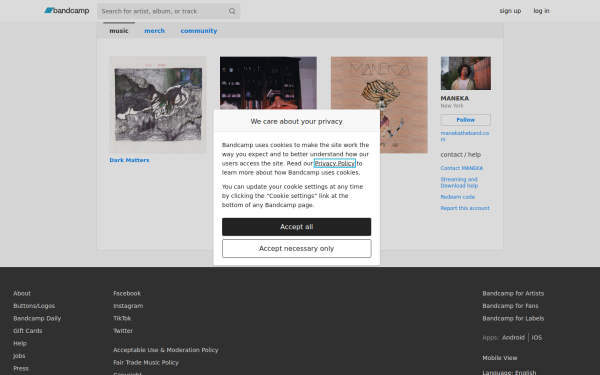Click the MANEKA artist profile photo
The height and width of the screenshot is (375, 600).
coord(466,73)
